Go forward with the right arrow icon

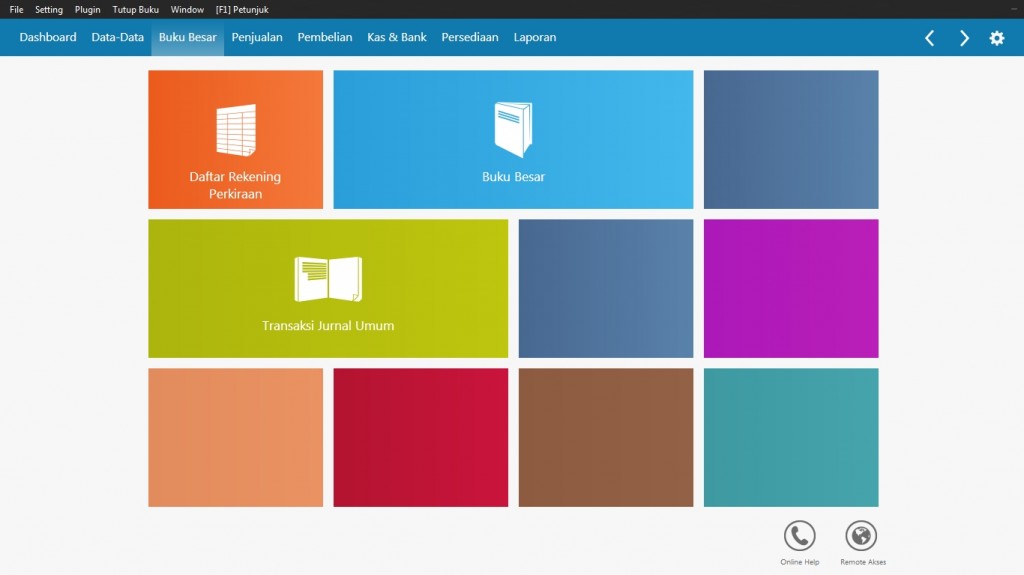[964, 38]
